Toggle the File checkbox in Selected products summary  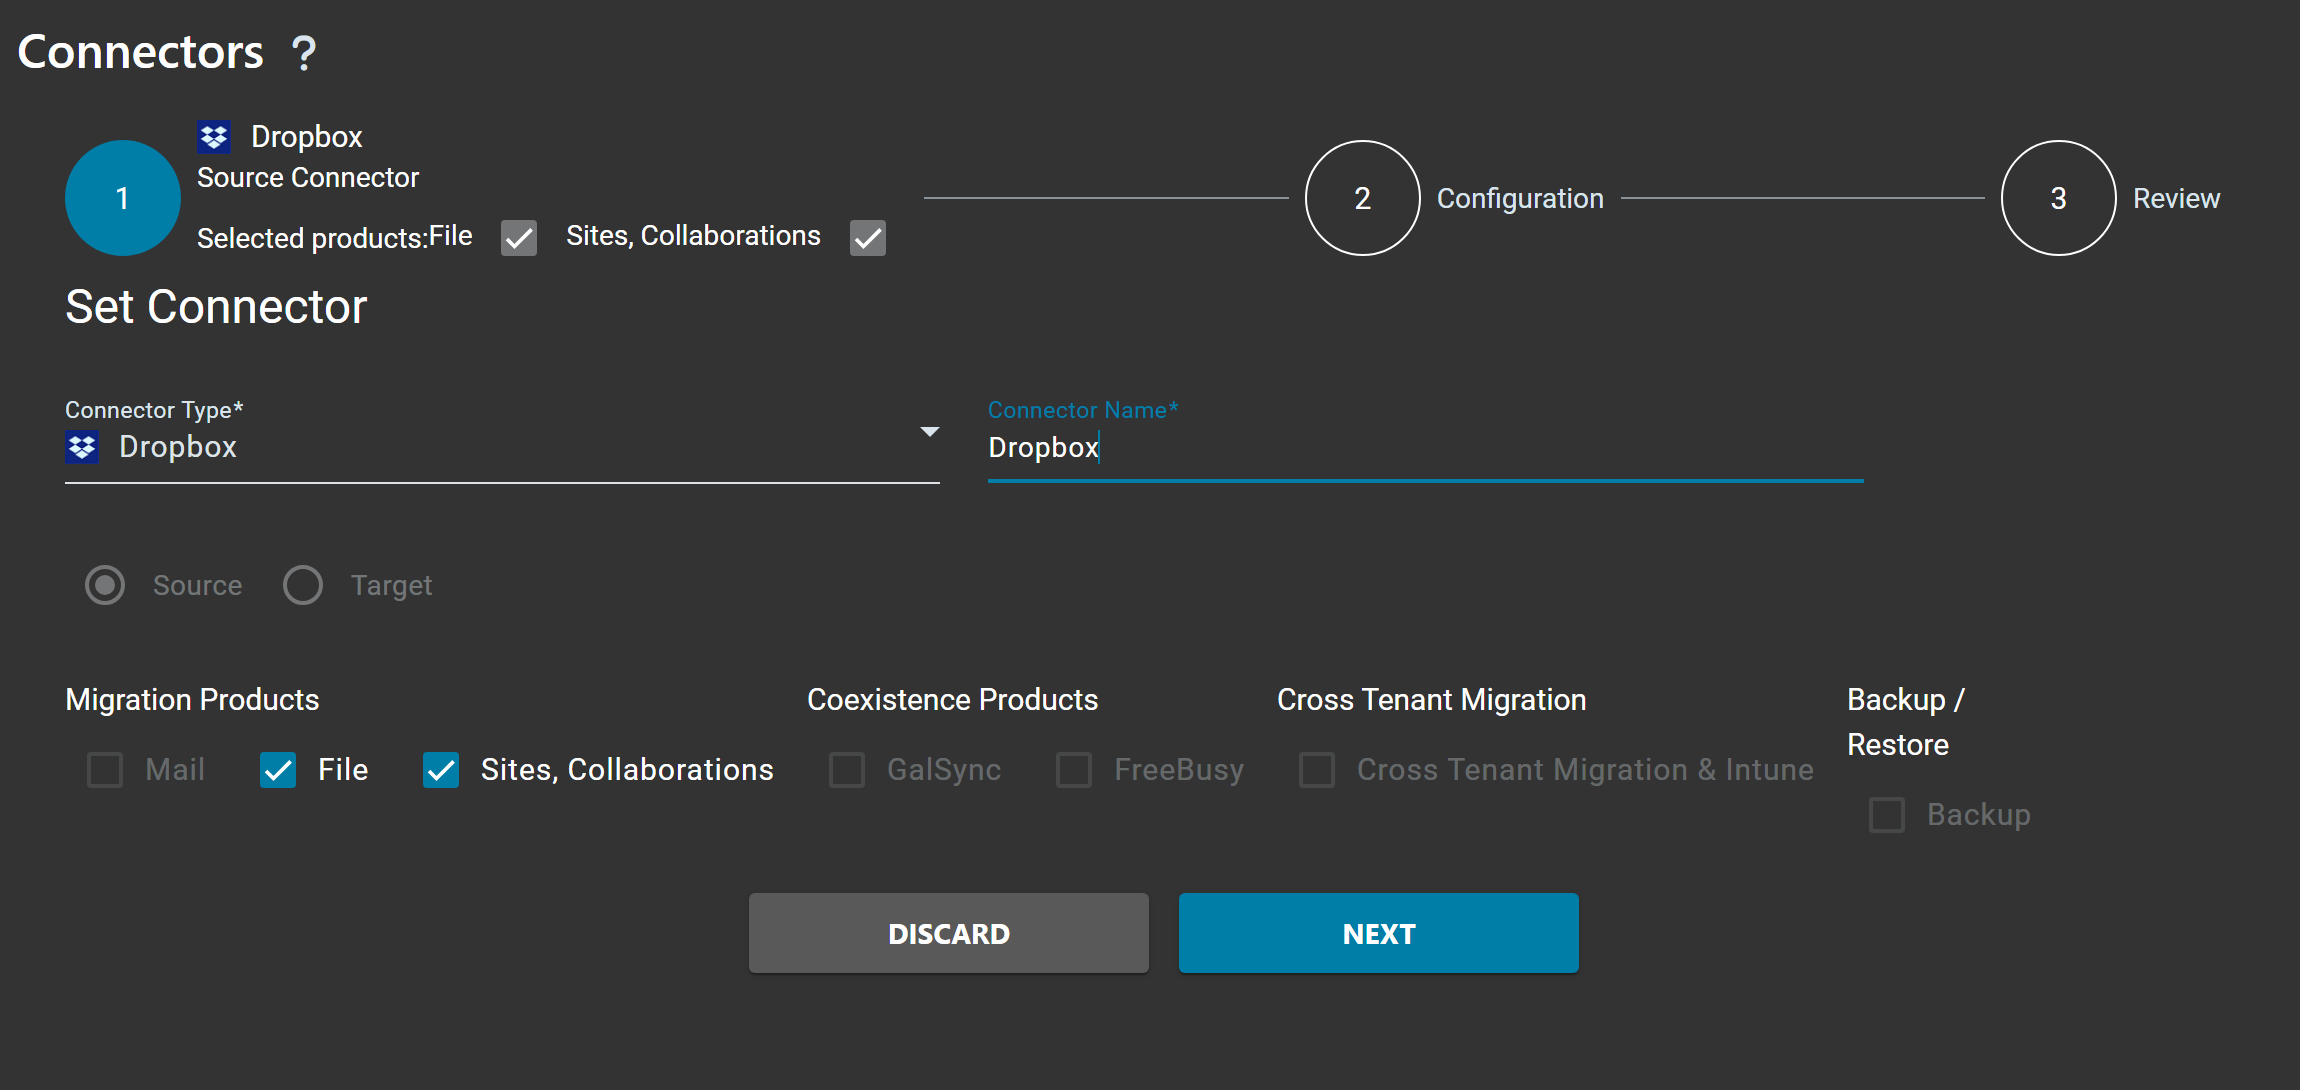click(519, 238)
